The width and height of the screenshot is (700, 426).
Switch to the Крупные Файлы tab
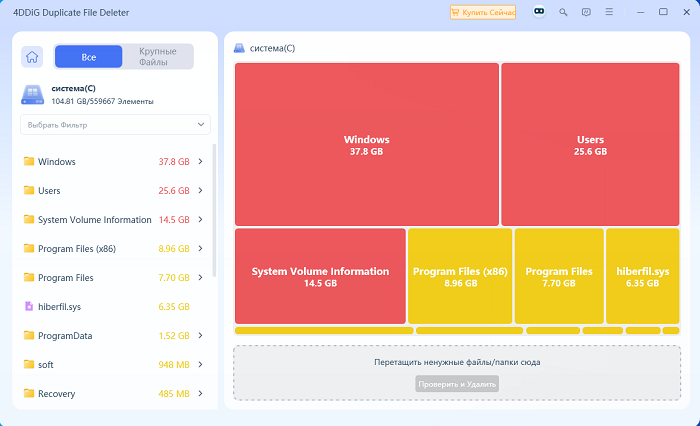point(158,57)
